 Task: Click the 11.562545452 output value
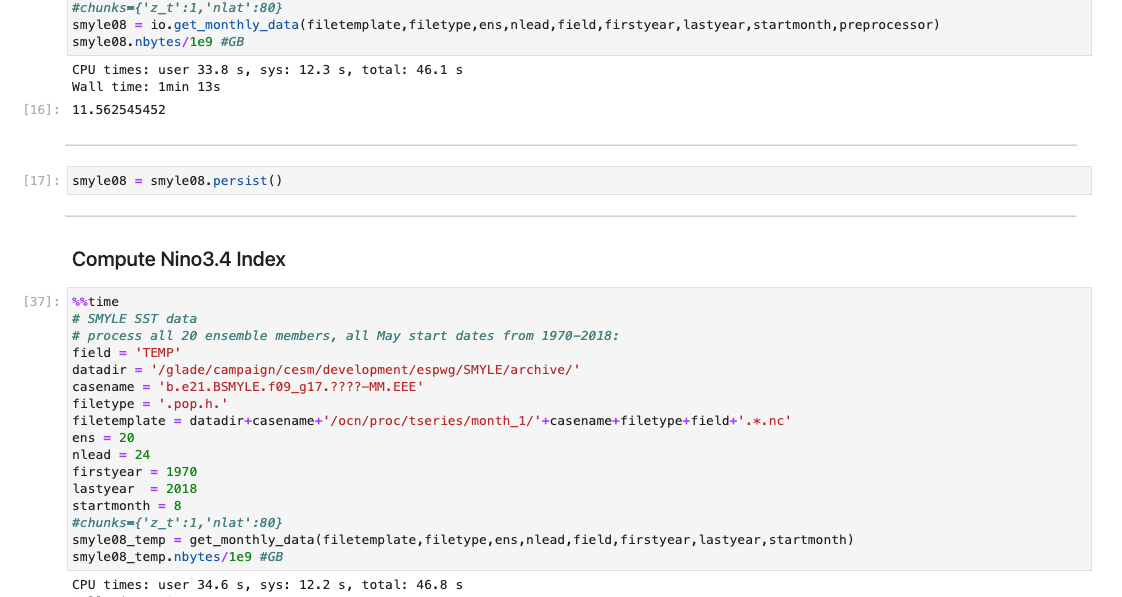pyautogui.click(x=119, y=110)
